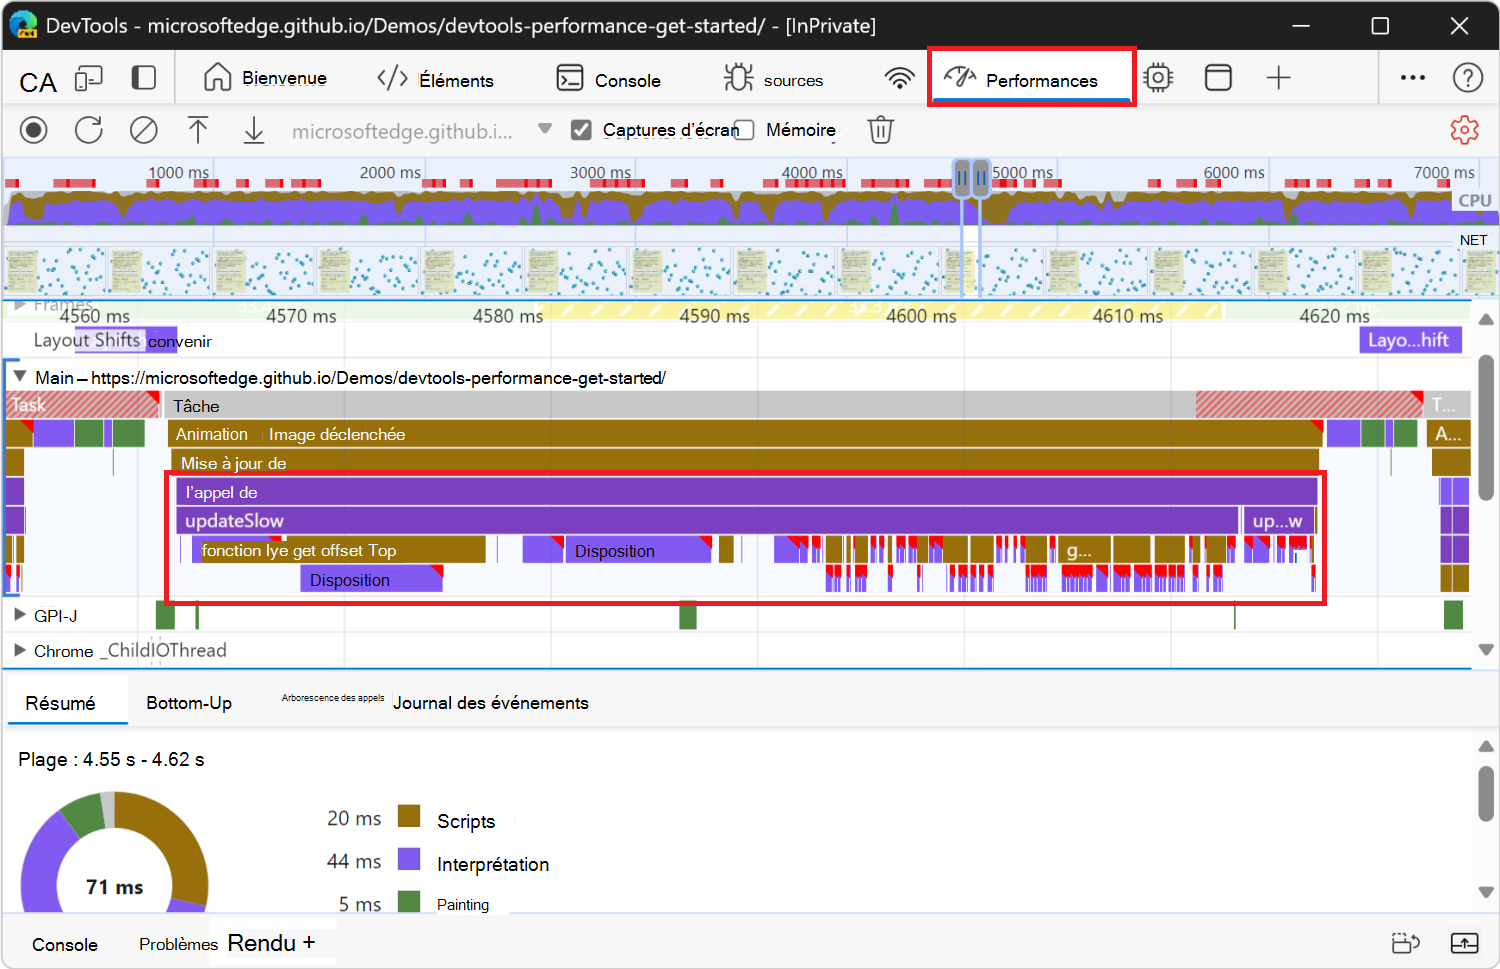Clear the performance recording
Viewport: 1500px width, 969px height.
pyautogui.click(x=144, y=130)
